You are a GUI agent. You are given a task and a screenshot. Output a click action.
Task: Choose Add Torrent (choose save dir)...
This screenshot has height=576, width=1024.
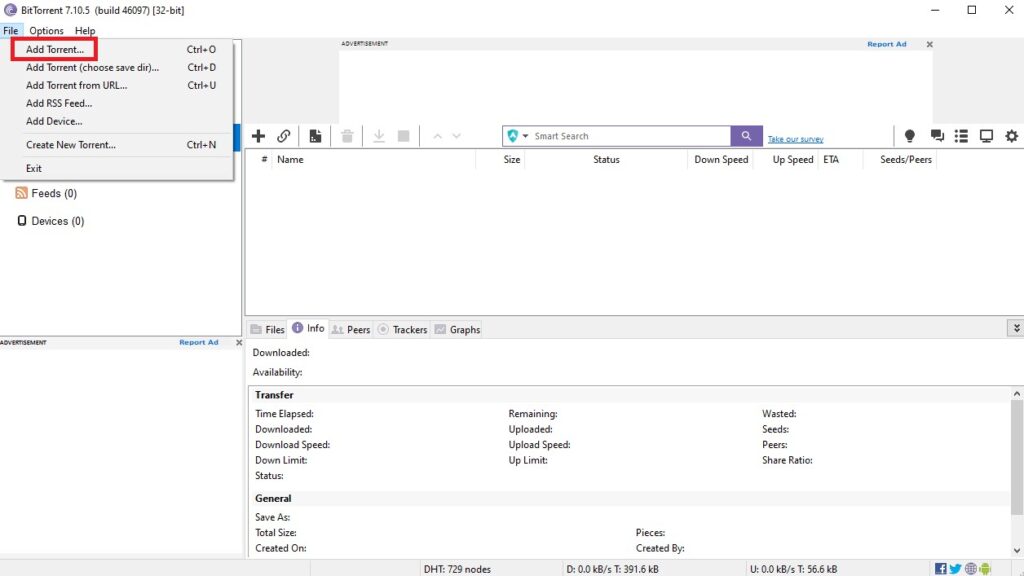pos(118,67)
